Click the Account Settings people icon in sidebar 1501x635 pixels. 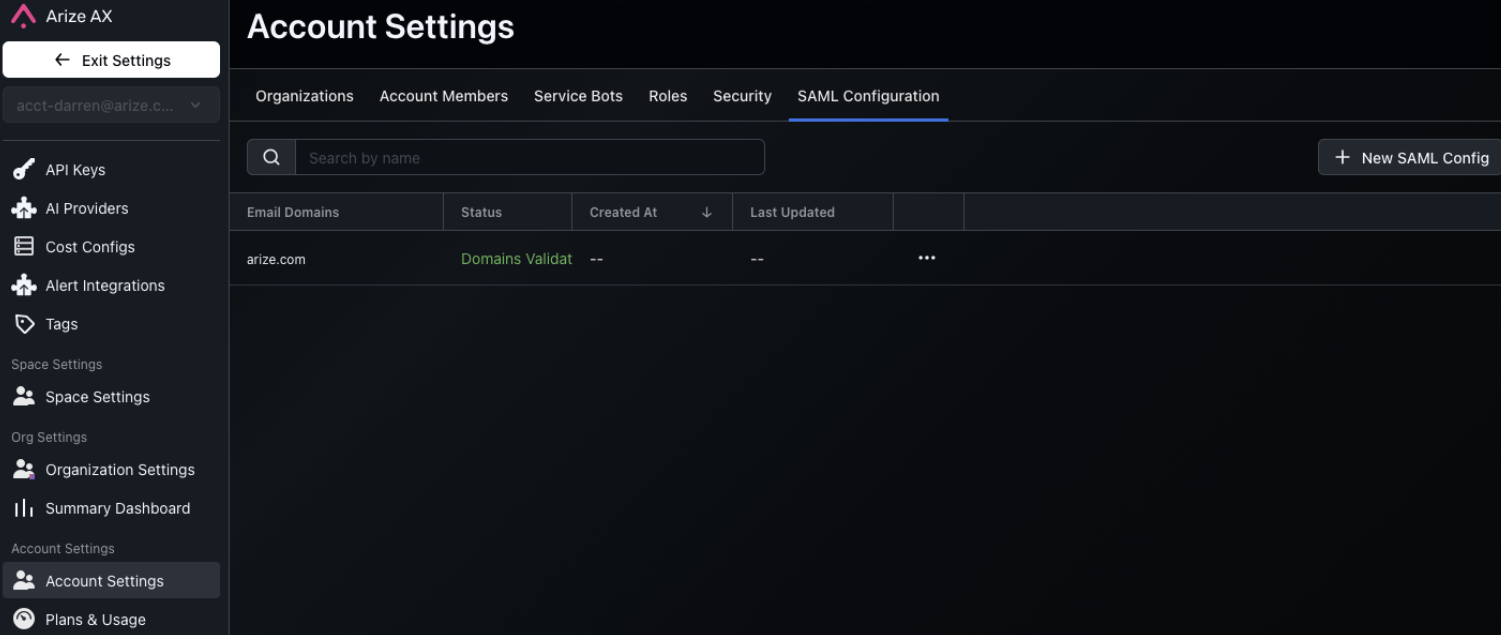click(23, 581)
